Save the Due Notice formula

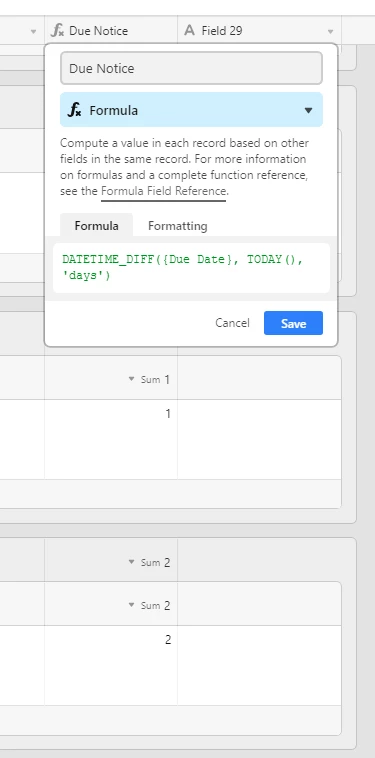coord(293,323)
